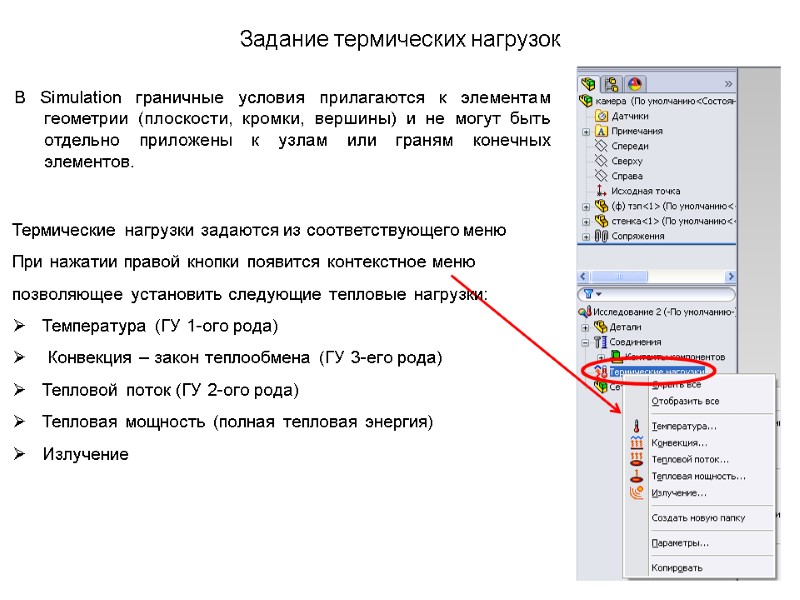Choose Скрыть все in context menu
The height and width of the screenshot is (600, 800).
[676, 385]
